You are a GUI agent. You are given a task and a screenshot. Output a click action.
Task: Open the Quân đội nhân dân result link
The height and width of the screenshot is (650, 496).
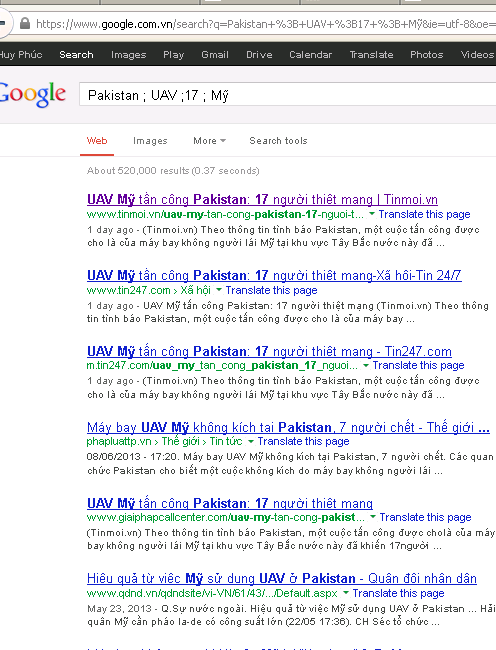point(282,578)
